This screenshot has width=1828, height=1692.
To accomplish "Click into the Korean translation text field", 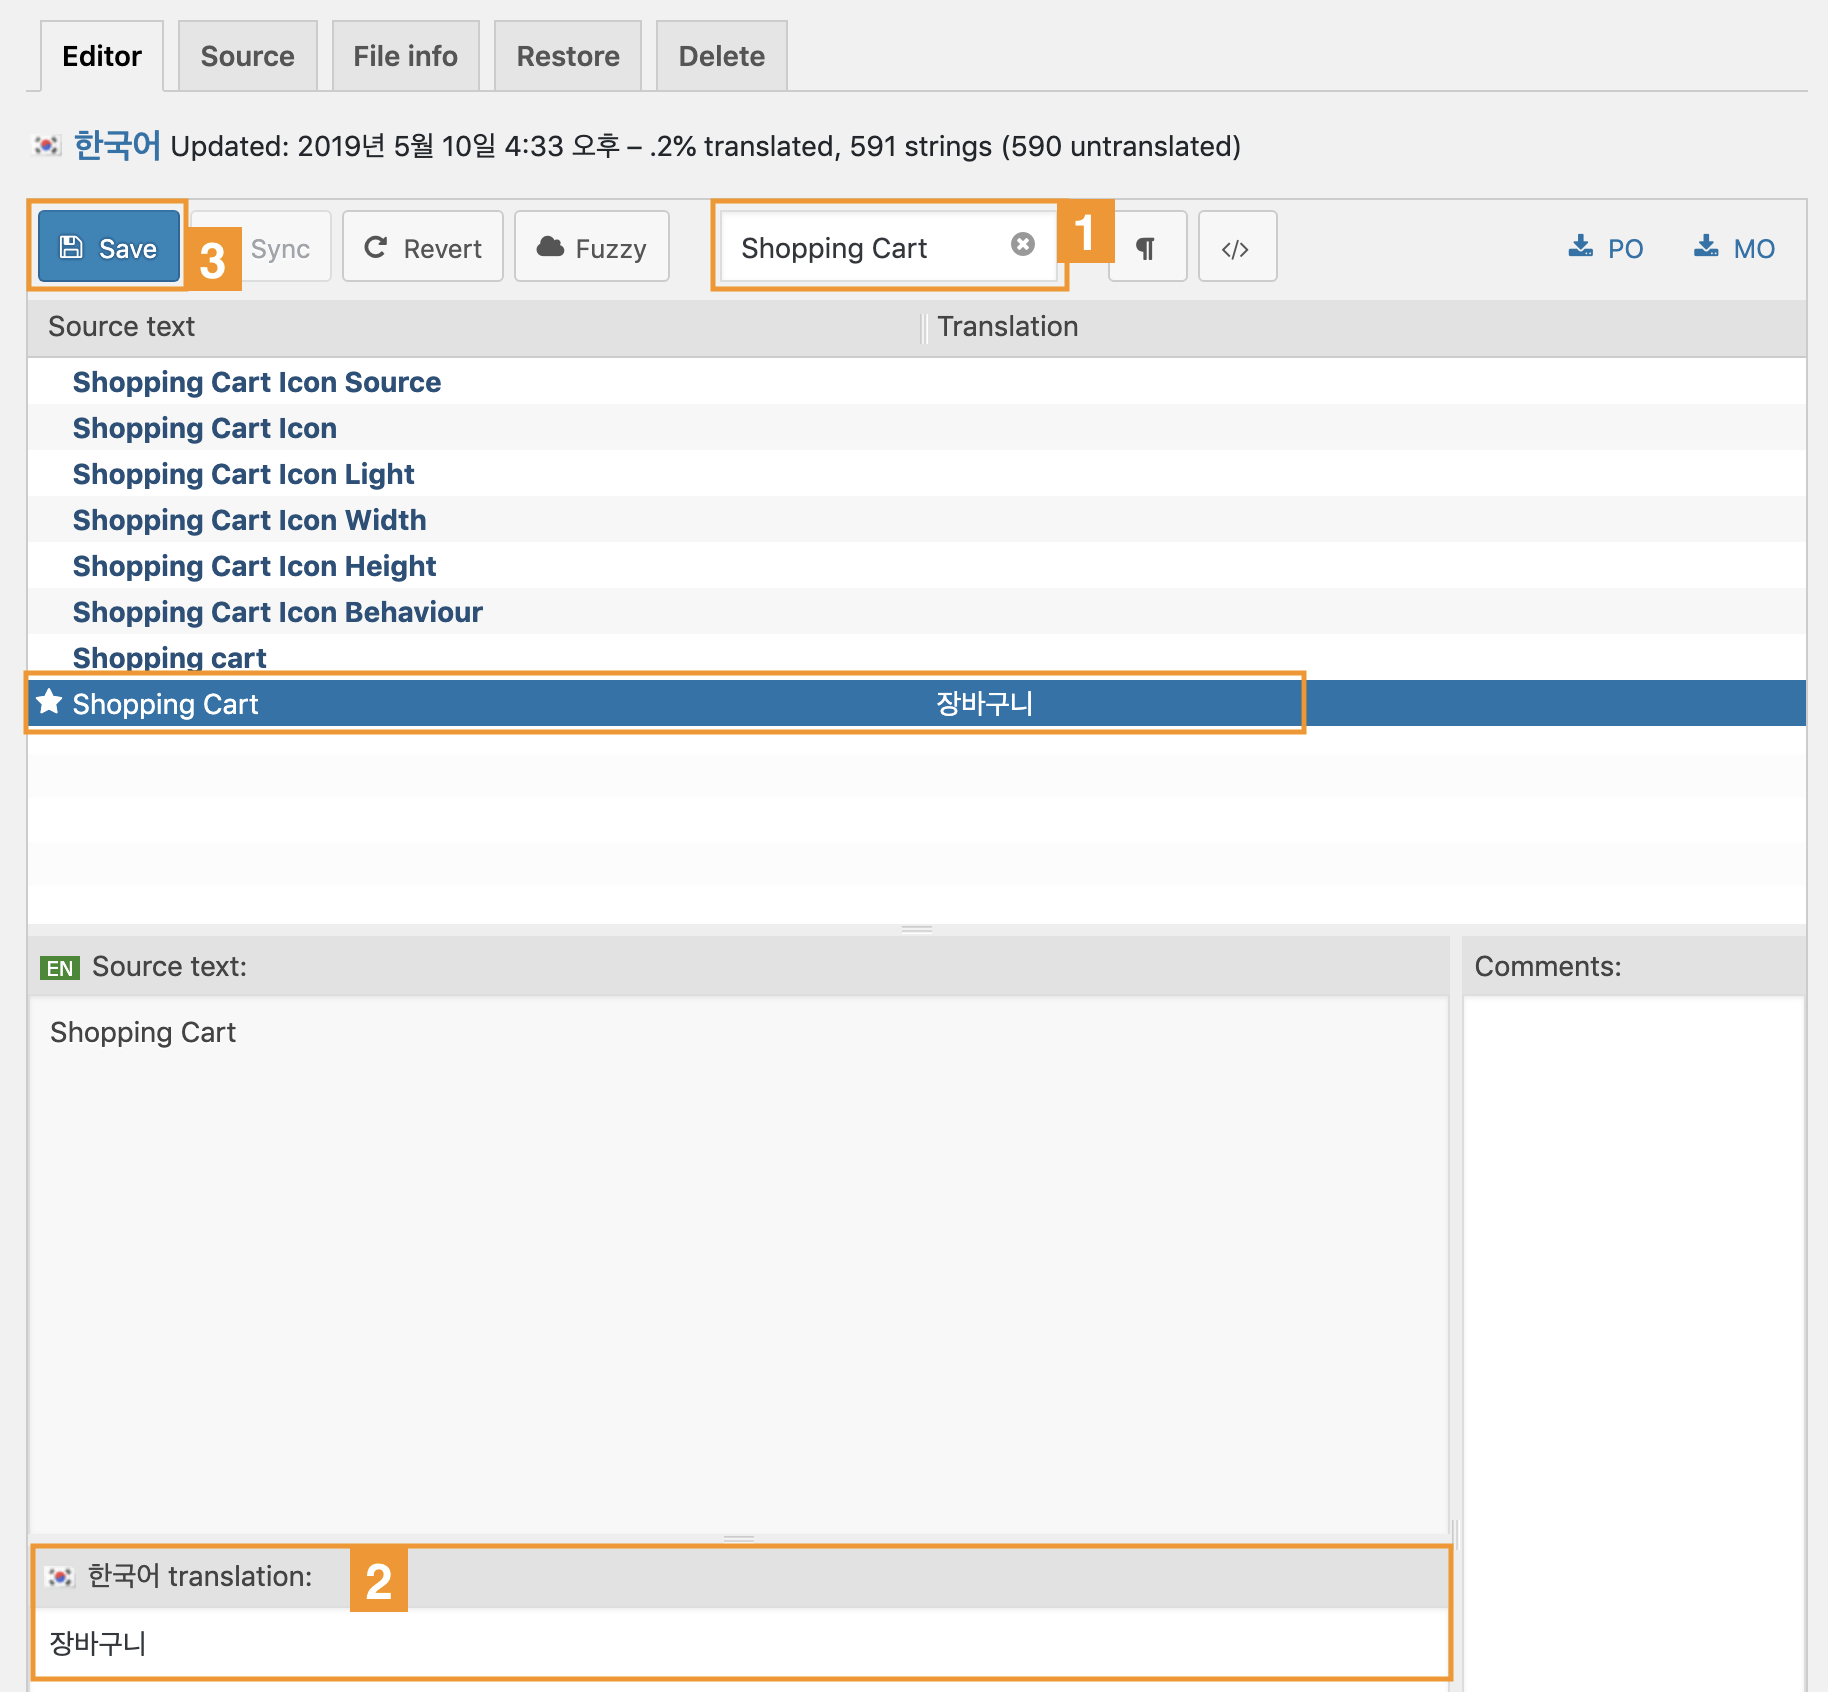I will 740,1643.
